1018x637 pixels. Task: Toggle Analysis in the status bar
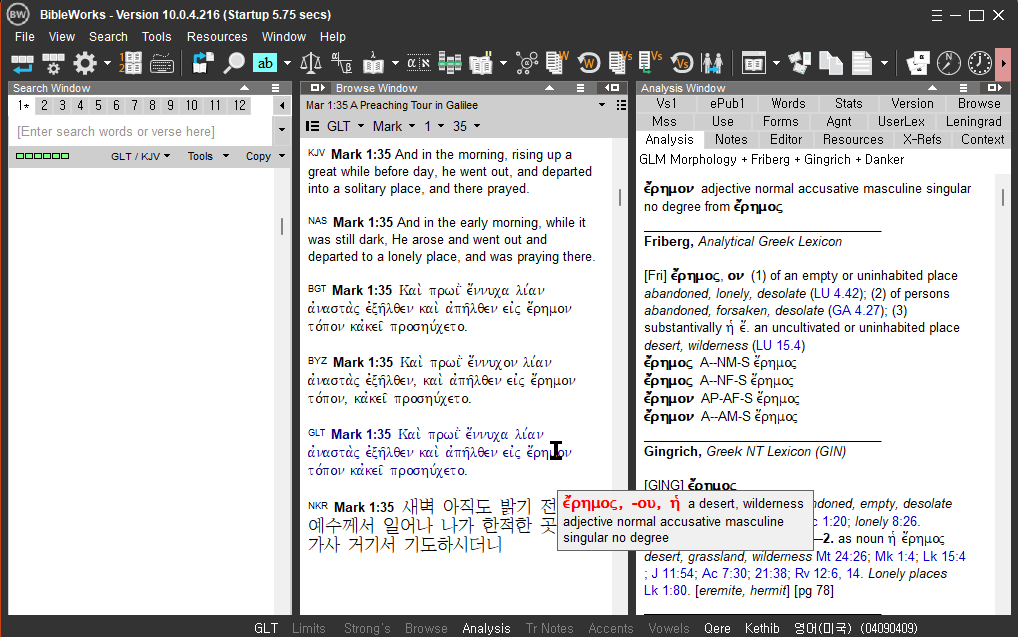click(486, 628)
